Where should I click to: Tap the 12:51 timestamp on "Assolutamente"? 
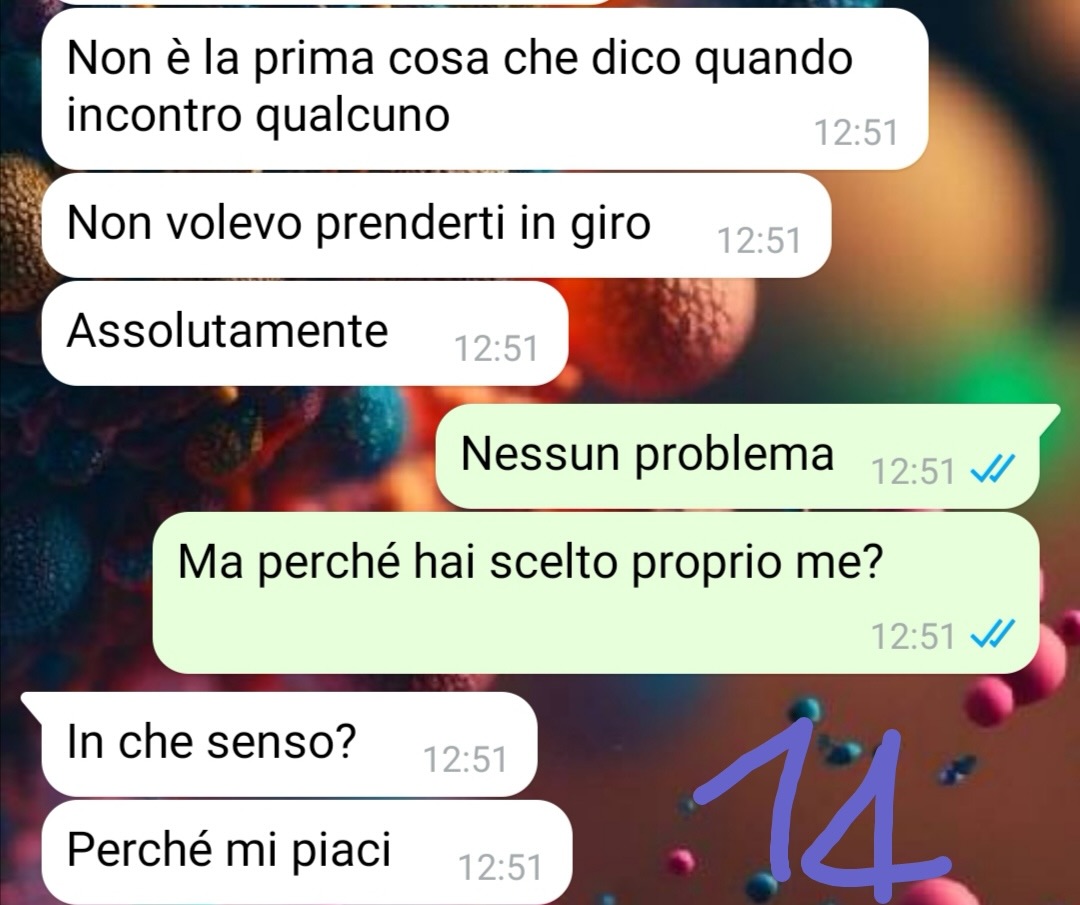pos(496,349)
